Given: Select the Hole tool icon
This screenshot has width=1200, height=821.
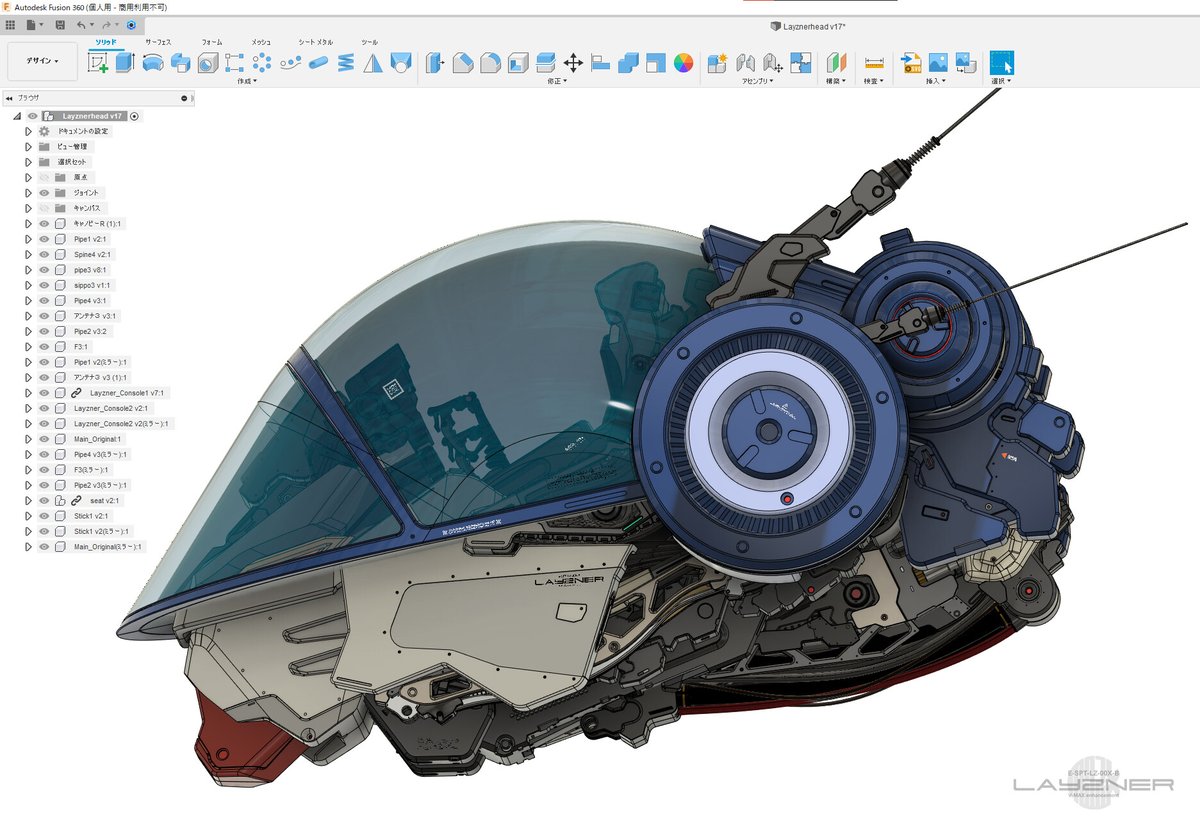Looking at the screenshot, I should 207,63.
